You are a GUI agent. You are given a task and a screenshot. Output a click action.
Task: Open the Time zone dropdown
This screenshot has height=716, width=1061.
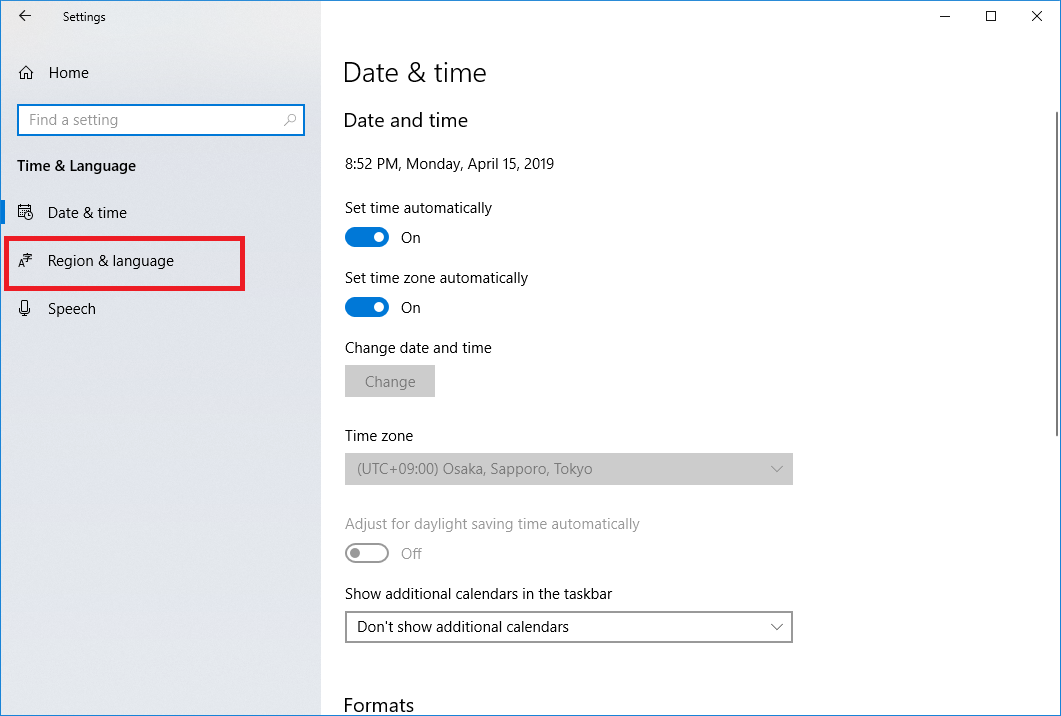click(568, 469)
